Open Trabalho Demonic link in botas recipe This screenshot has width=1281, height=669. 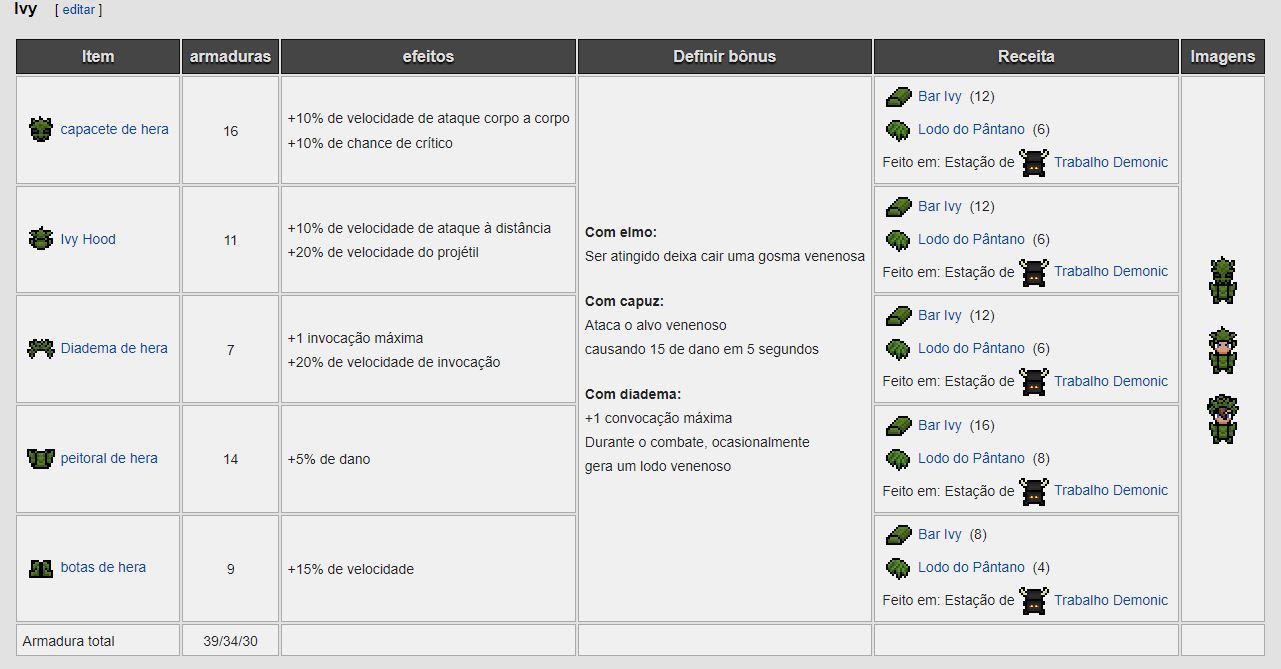(x=1110, y=600)
